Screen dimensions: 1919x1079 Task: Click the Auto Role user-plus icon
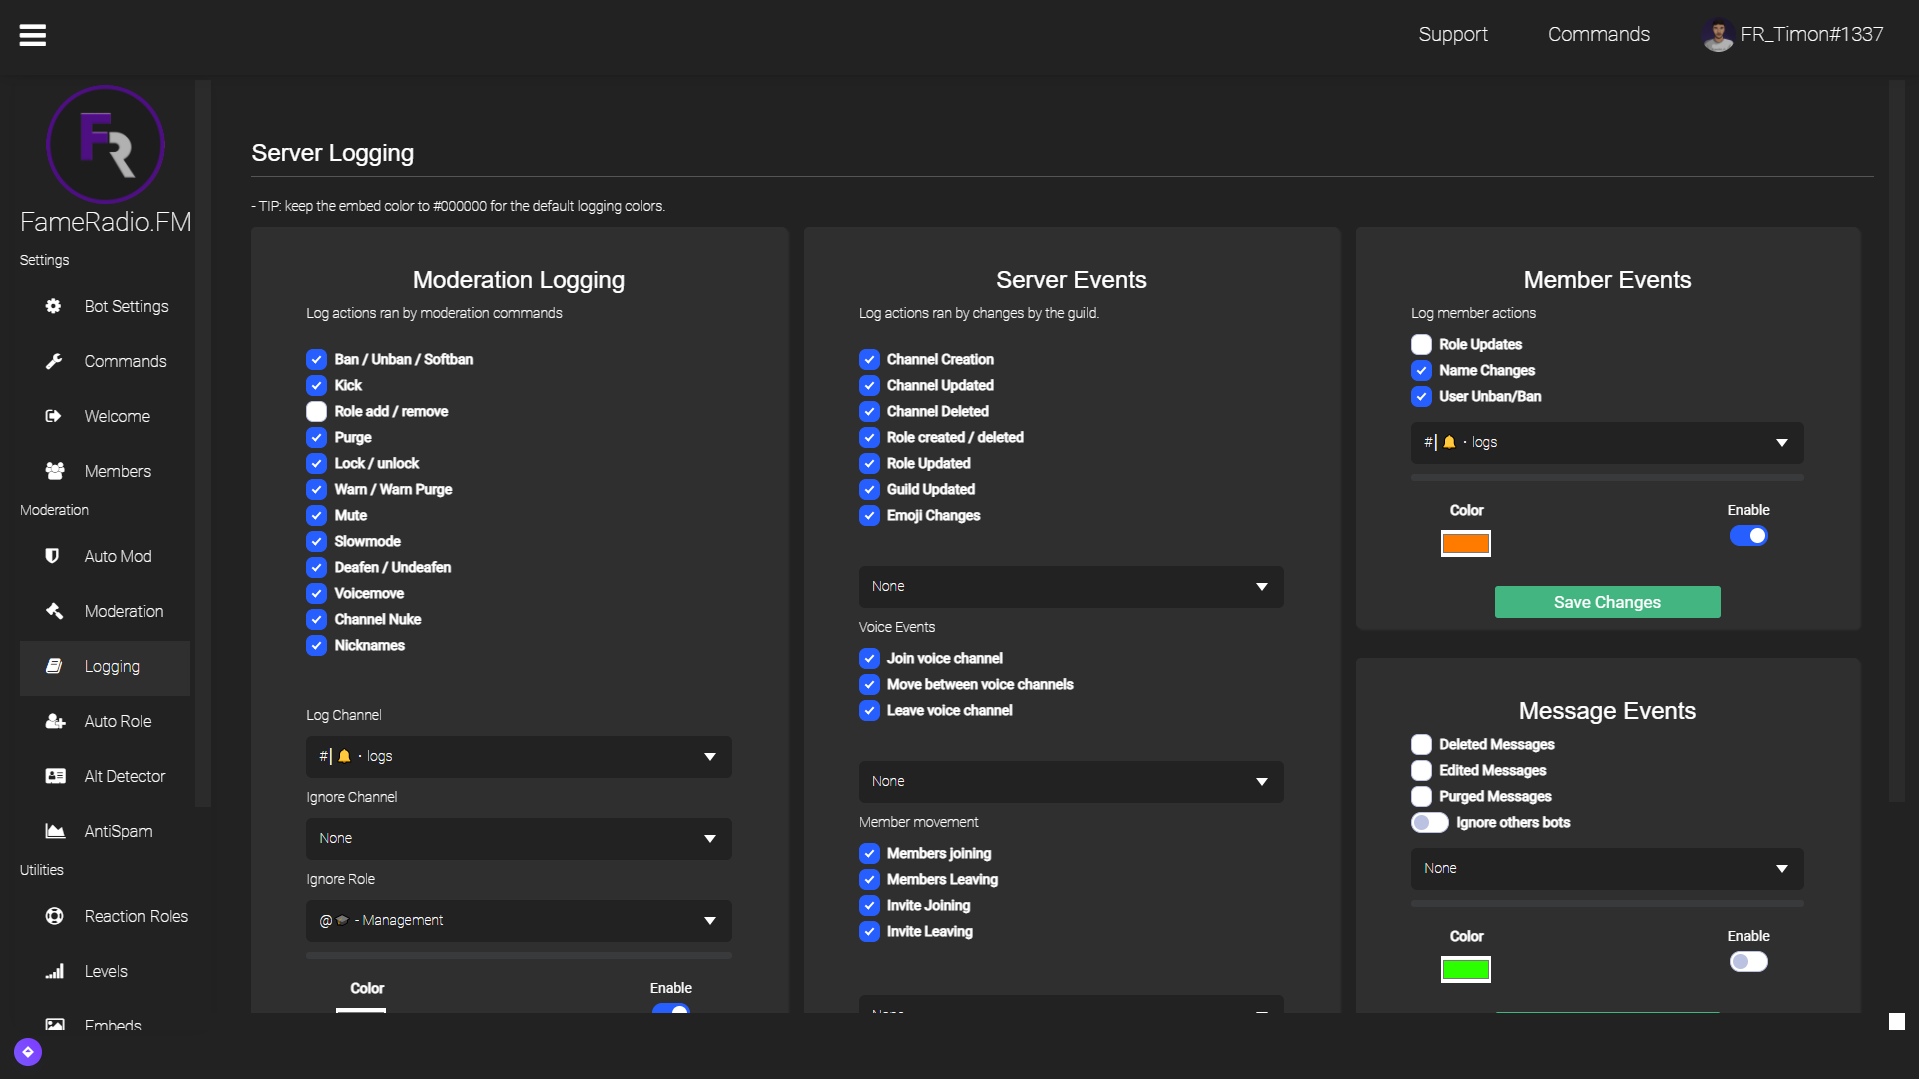(x=55, y=721)
